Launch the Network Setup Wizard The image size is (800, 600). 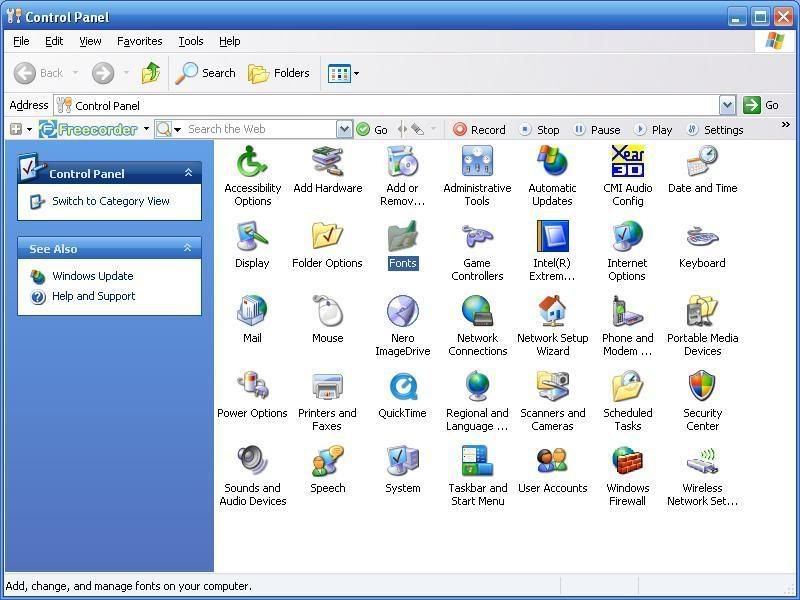point(553,326)
